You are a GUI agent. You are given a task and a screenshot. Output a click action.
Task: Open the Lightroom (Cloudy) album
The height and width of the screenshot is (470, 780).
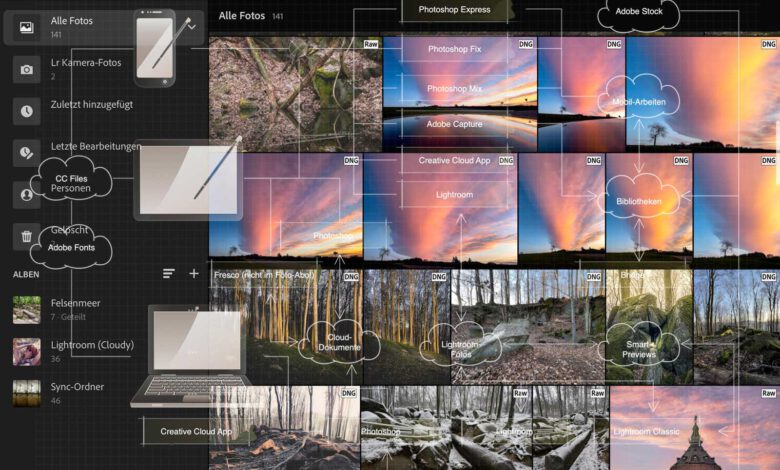point(92,345)
